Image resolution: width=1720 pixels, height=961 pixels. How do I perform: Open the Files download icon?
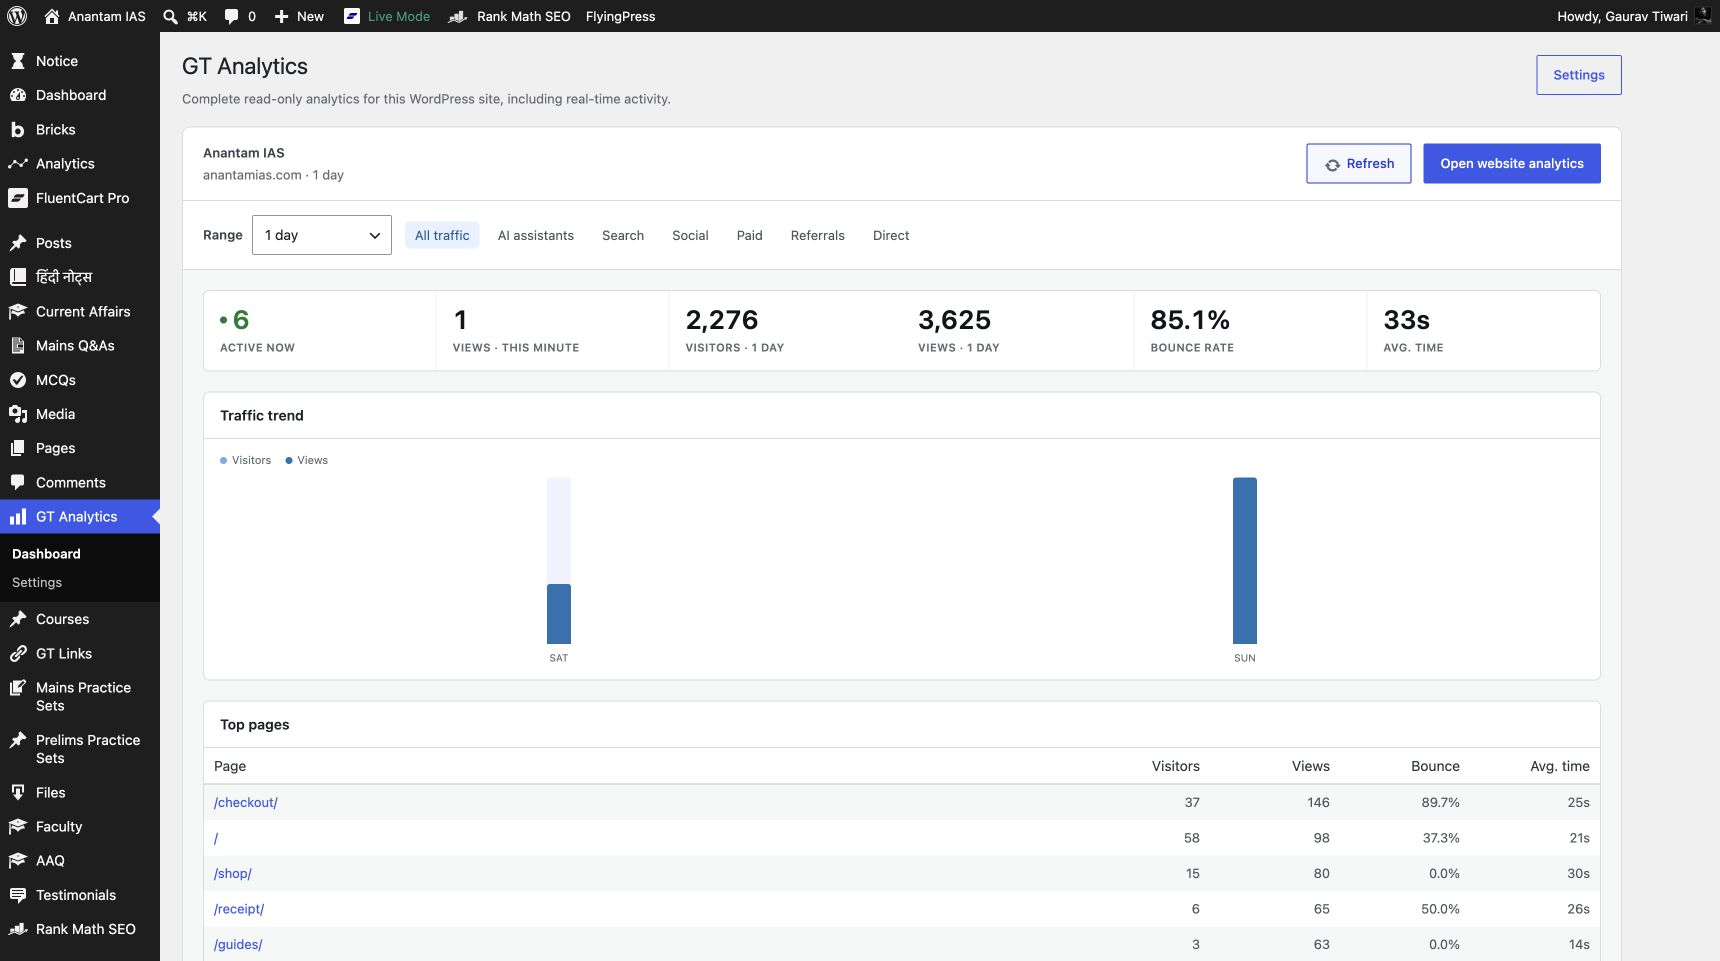tap(17, 793)
